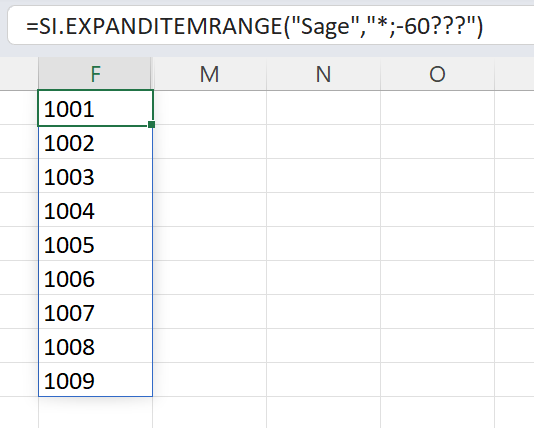Select column M header

tap(209, 74)
